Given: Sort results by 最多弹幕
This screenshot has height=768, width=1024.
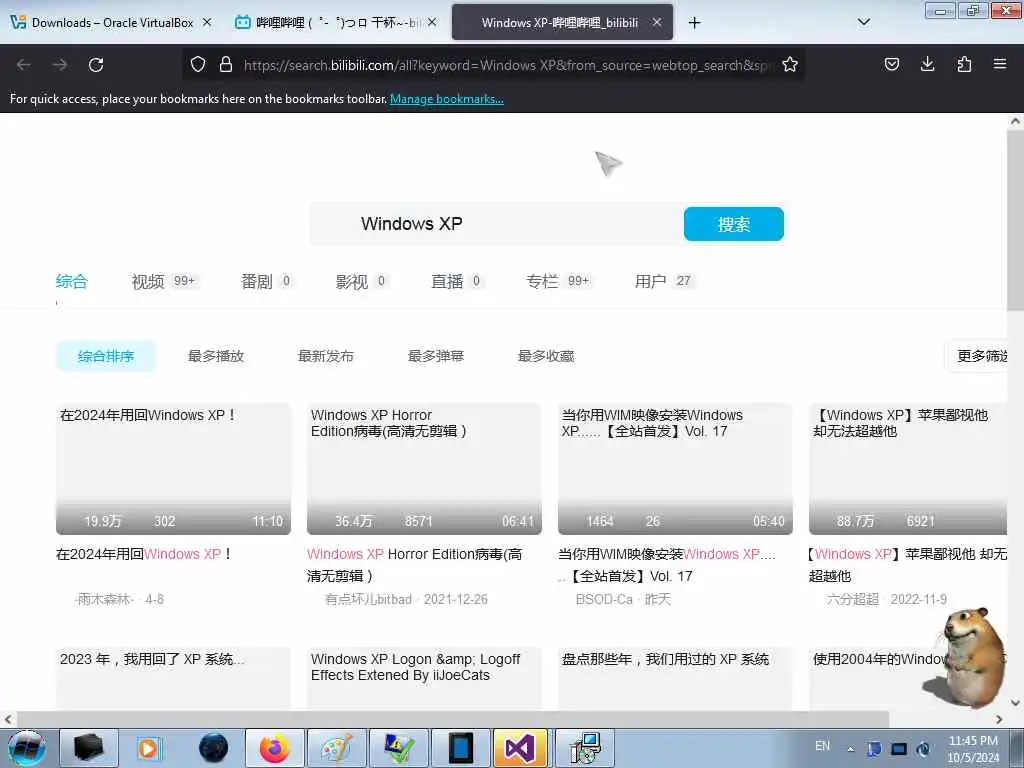Looking at the screenshot, I should tap(436, 356).
